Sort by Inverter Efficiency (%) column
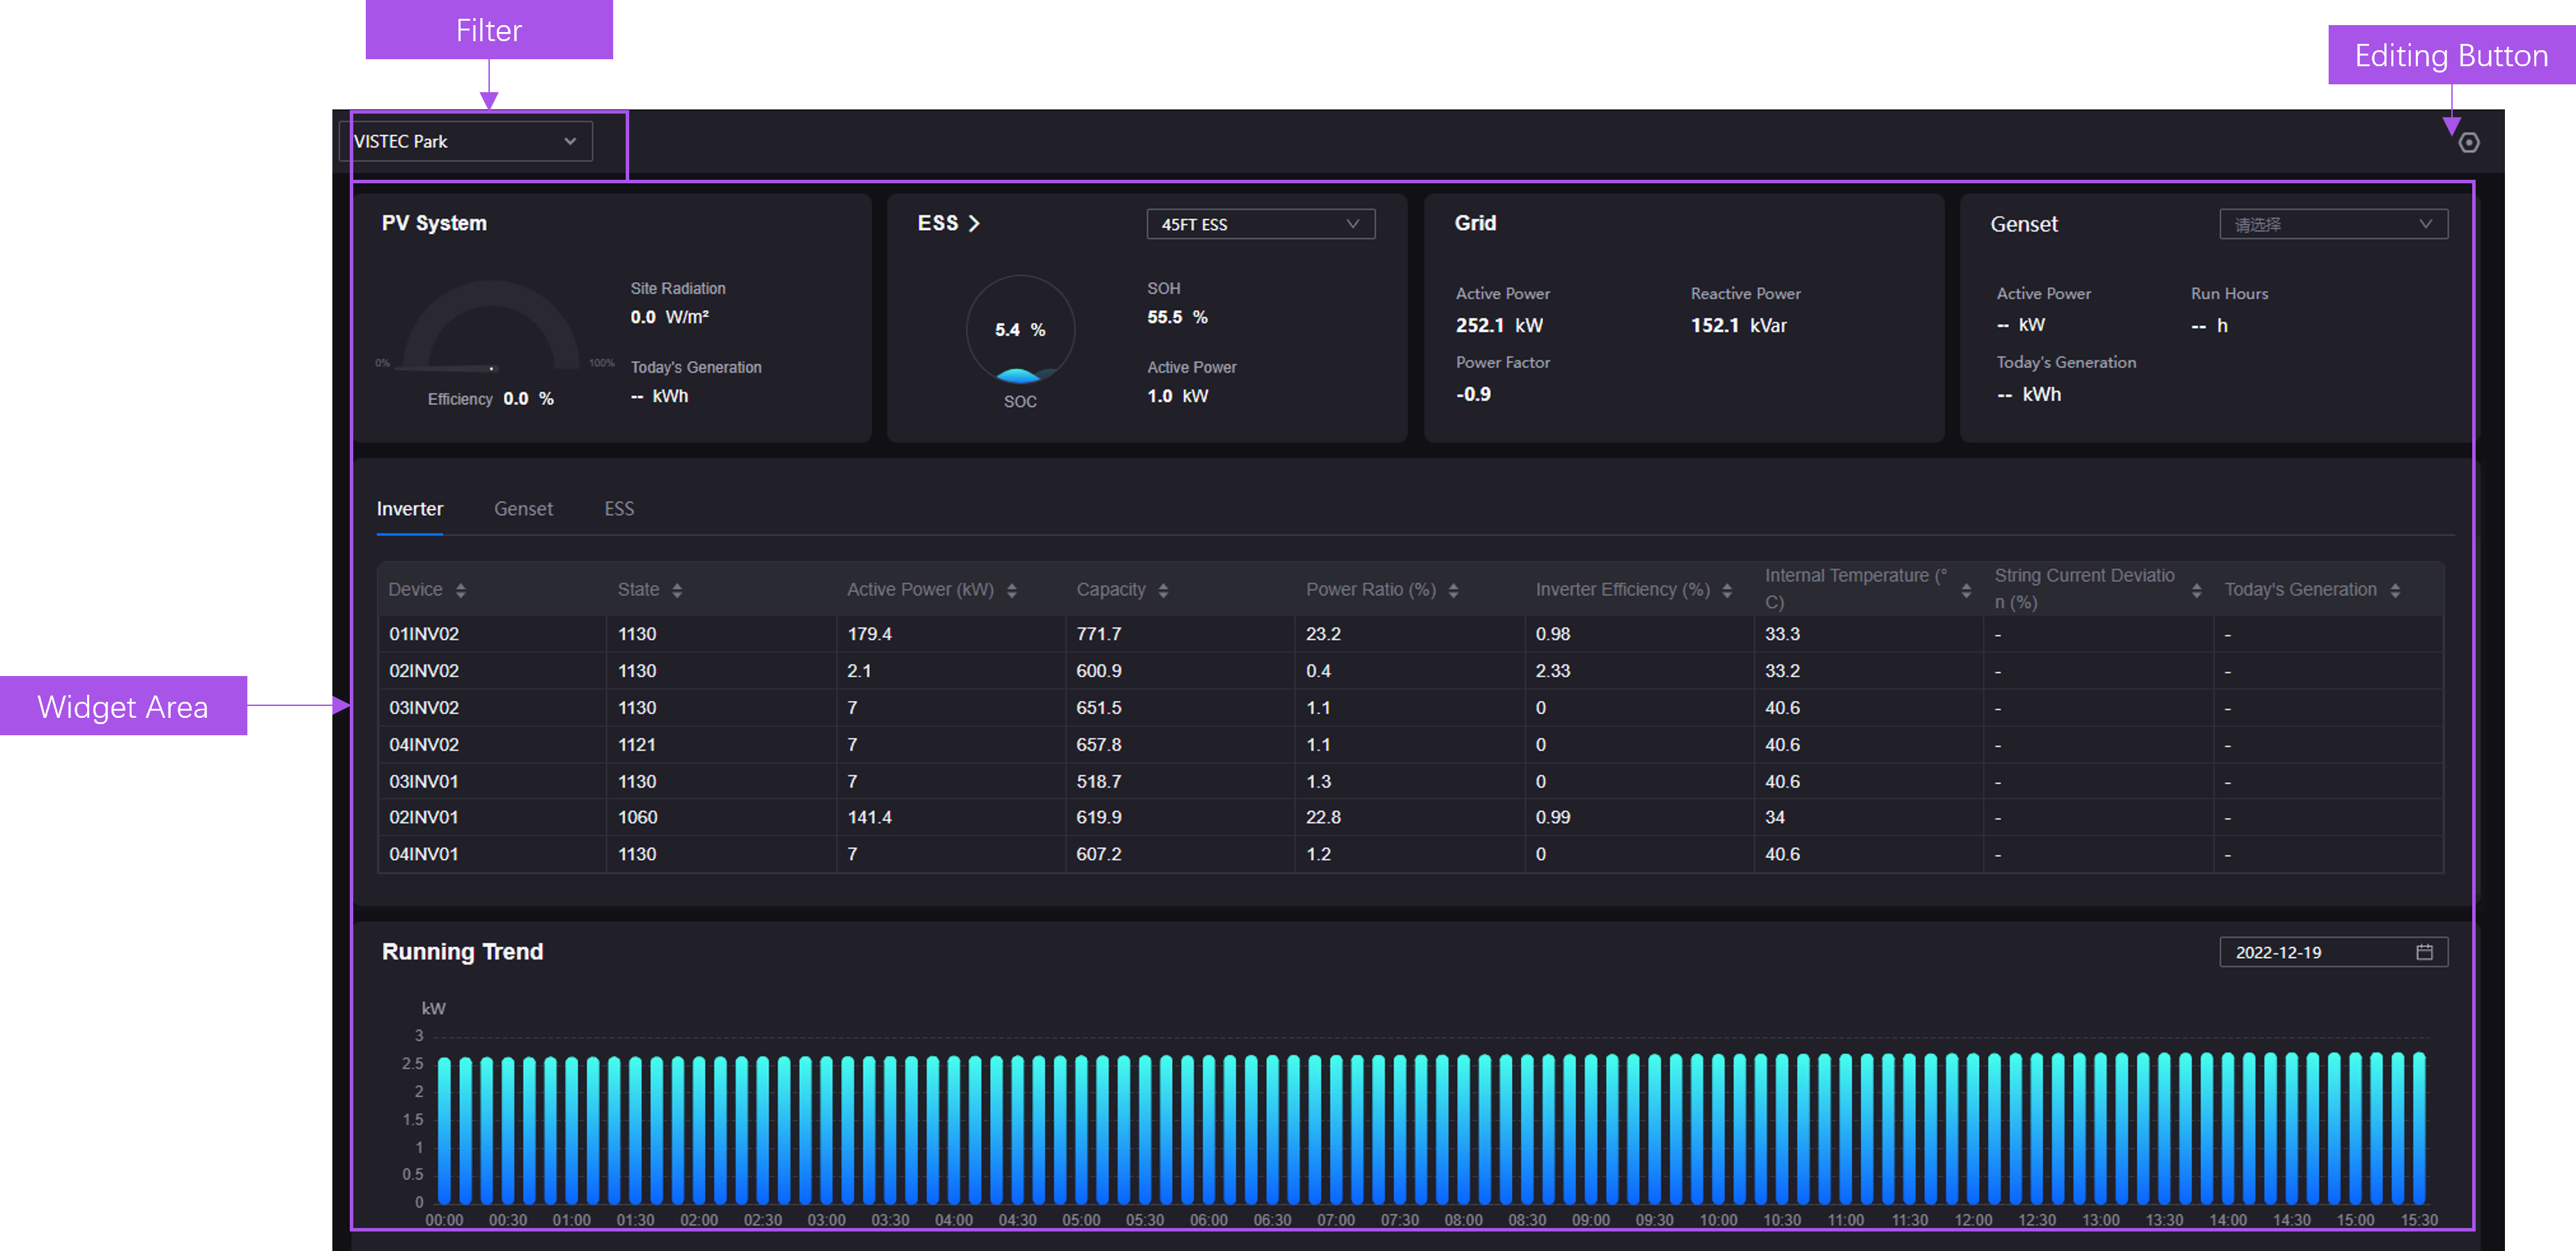The width and height of the screenshot is (2576, 1251). tap(1727, 590)
